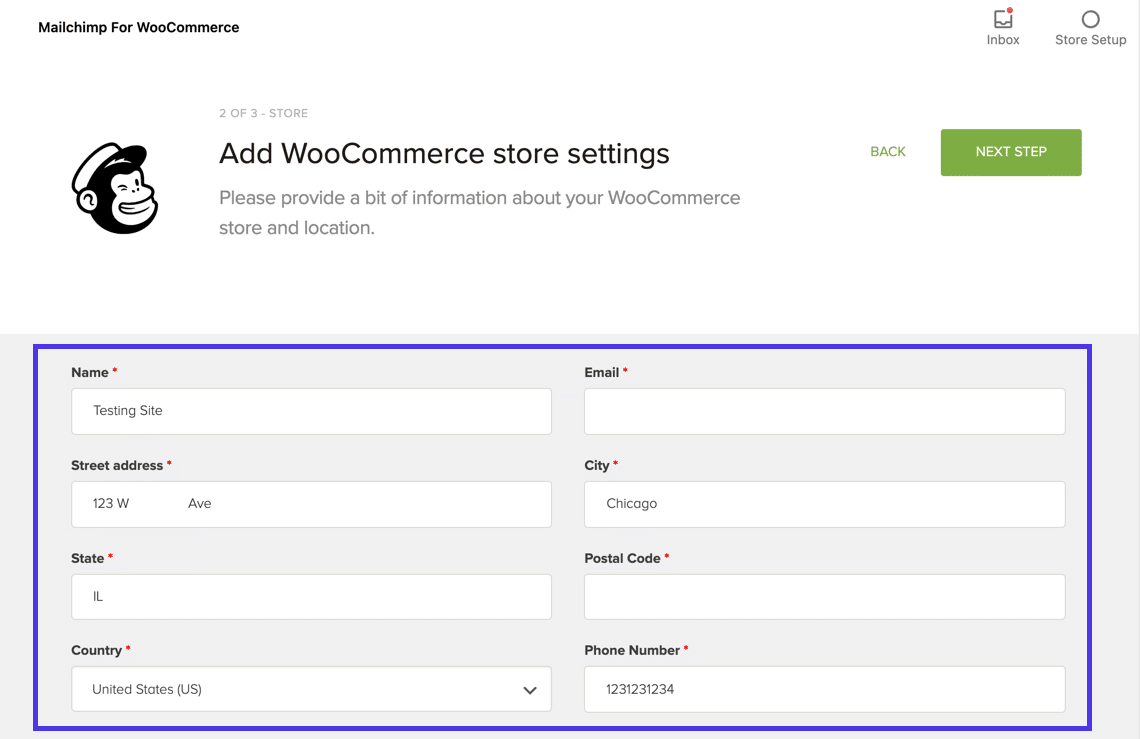Click the Country dropdown chevron arrow
The width and height of the screenshot is (1140, 739).
point(530,690)
